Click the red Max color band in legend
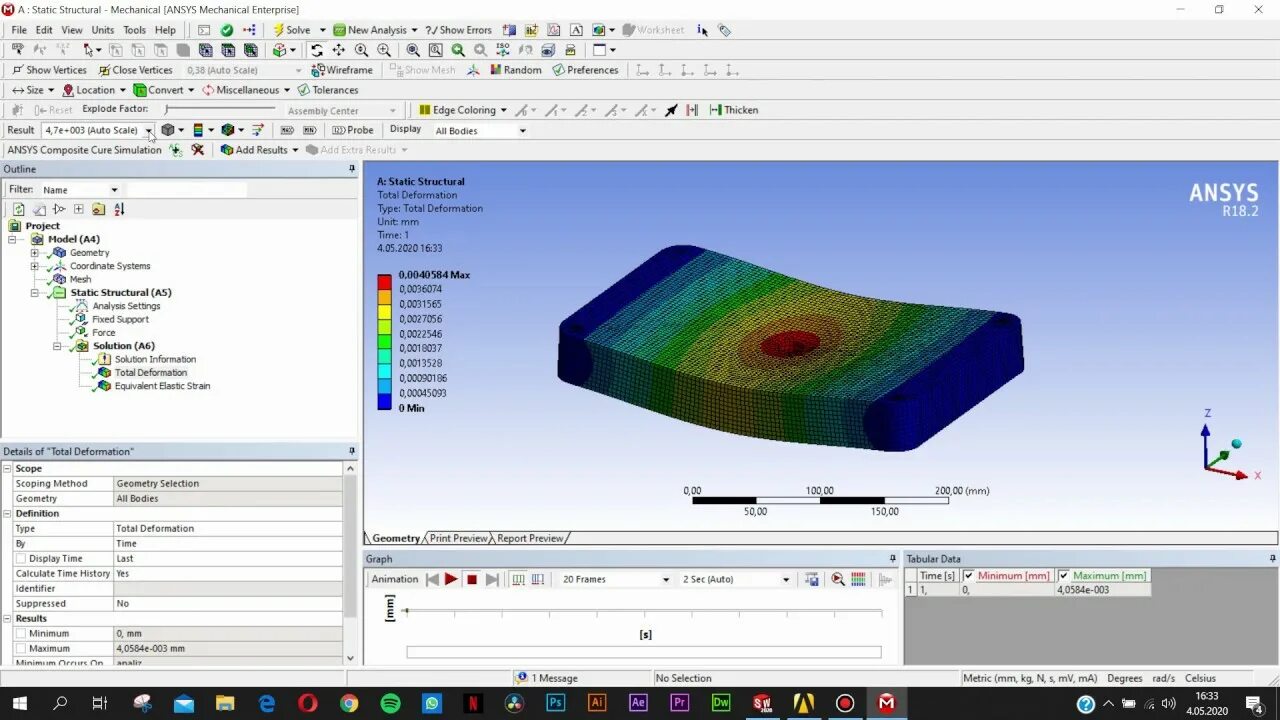Viewport: 1280px width, 720px height. point(384,282)
